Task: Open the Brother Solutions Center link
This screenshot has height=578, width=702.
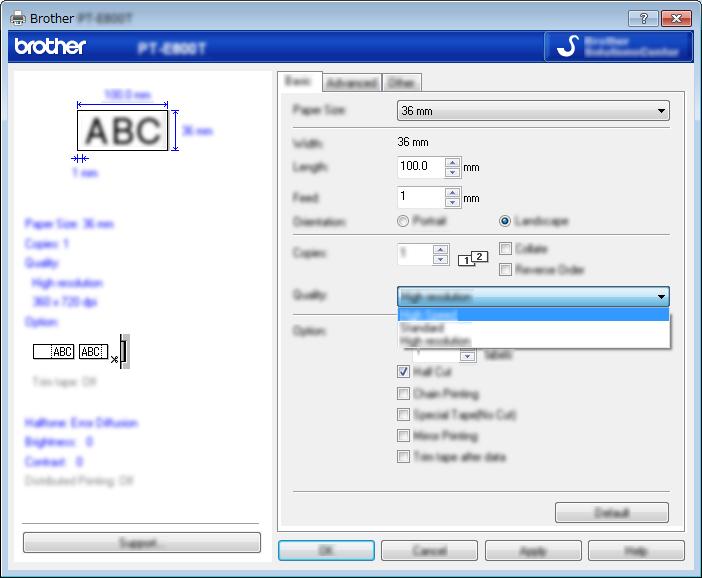Action: (619, 47)
